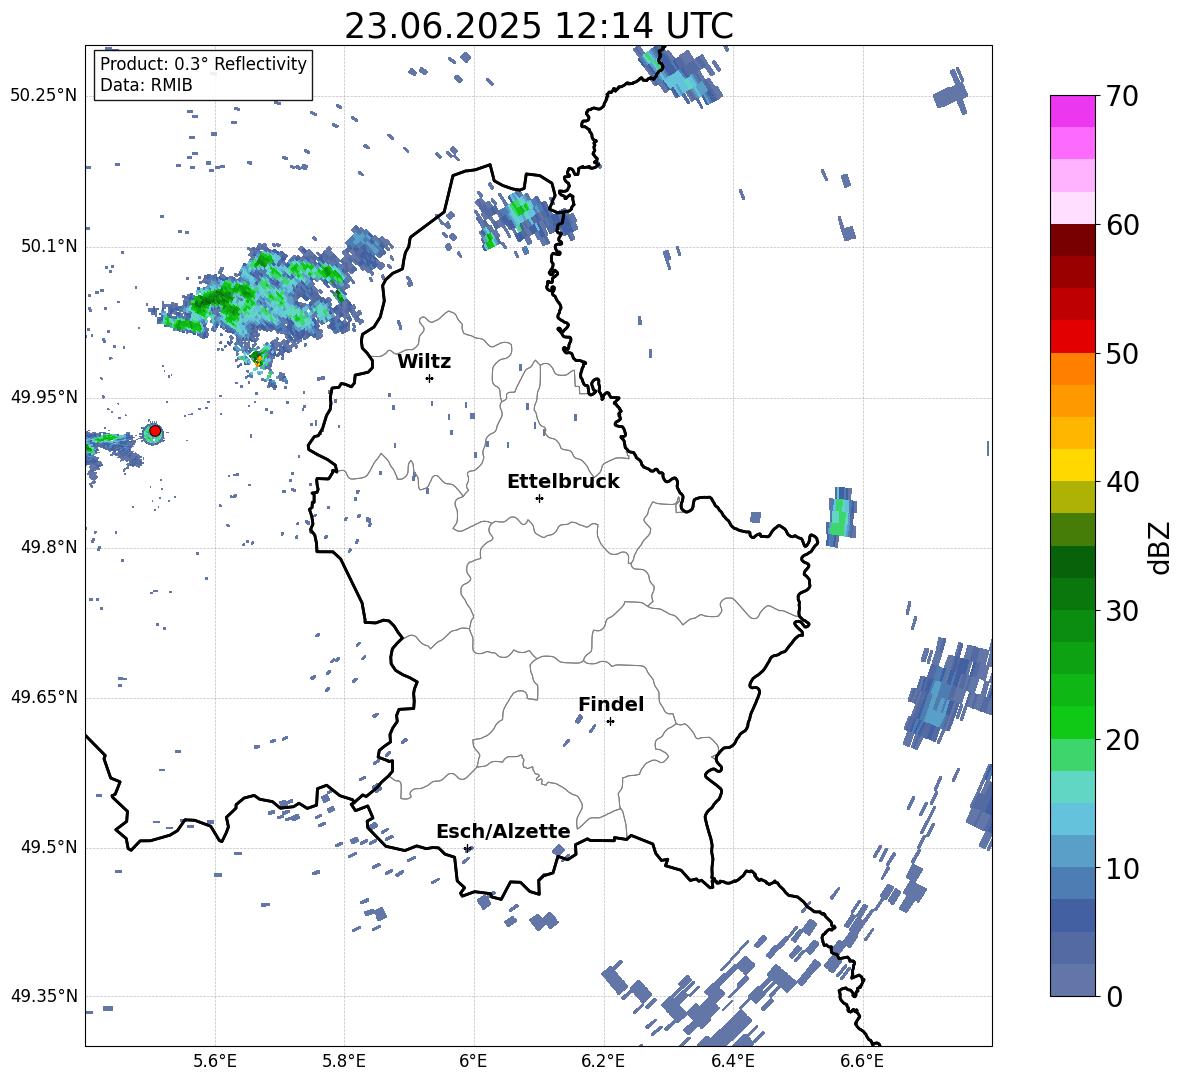Click the Esch/Alzette city label
Viewport: 1184px width, 1081px height.
pyautogui.click(x=503, y=832)
